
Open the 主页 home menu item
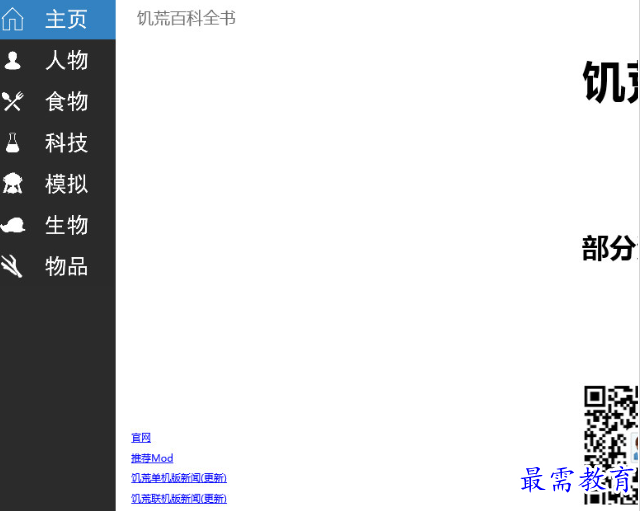pyautogui.click(x=58, y=20)
